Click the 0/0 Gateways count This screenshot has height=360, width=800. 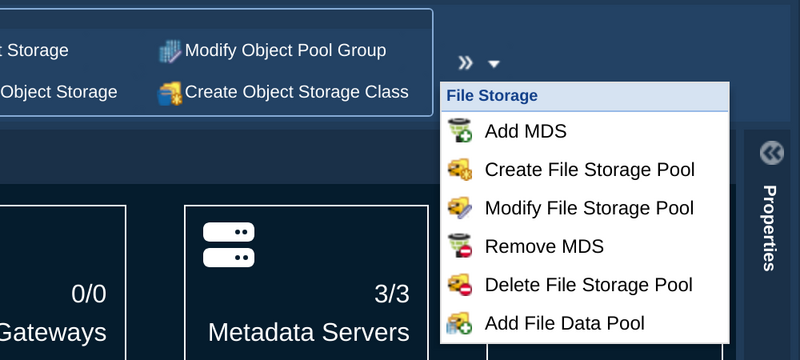89,294
